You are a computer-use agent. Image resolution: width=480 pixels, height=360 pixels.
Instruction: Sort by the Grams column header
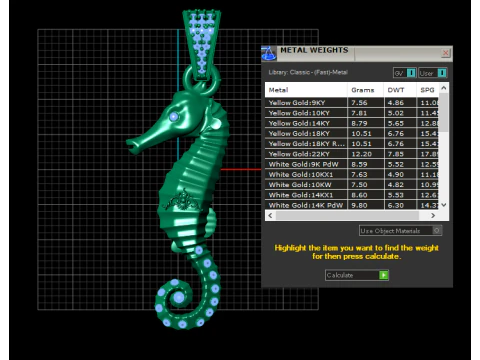click(365, 90)
